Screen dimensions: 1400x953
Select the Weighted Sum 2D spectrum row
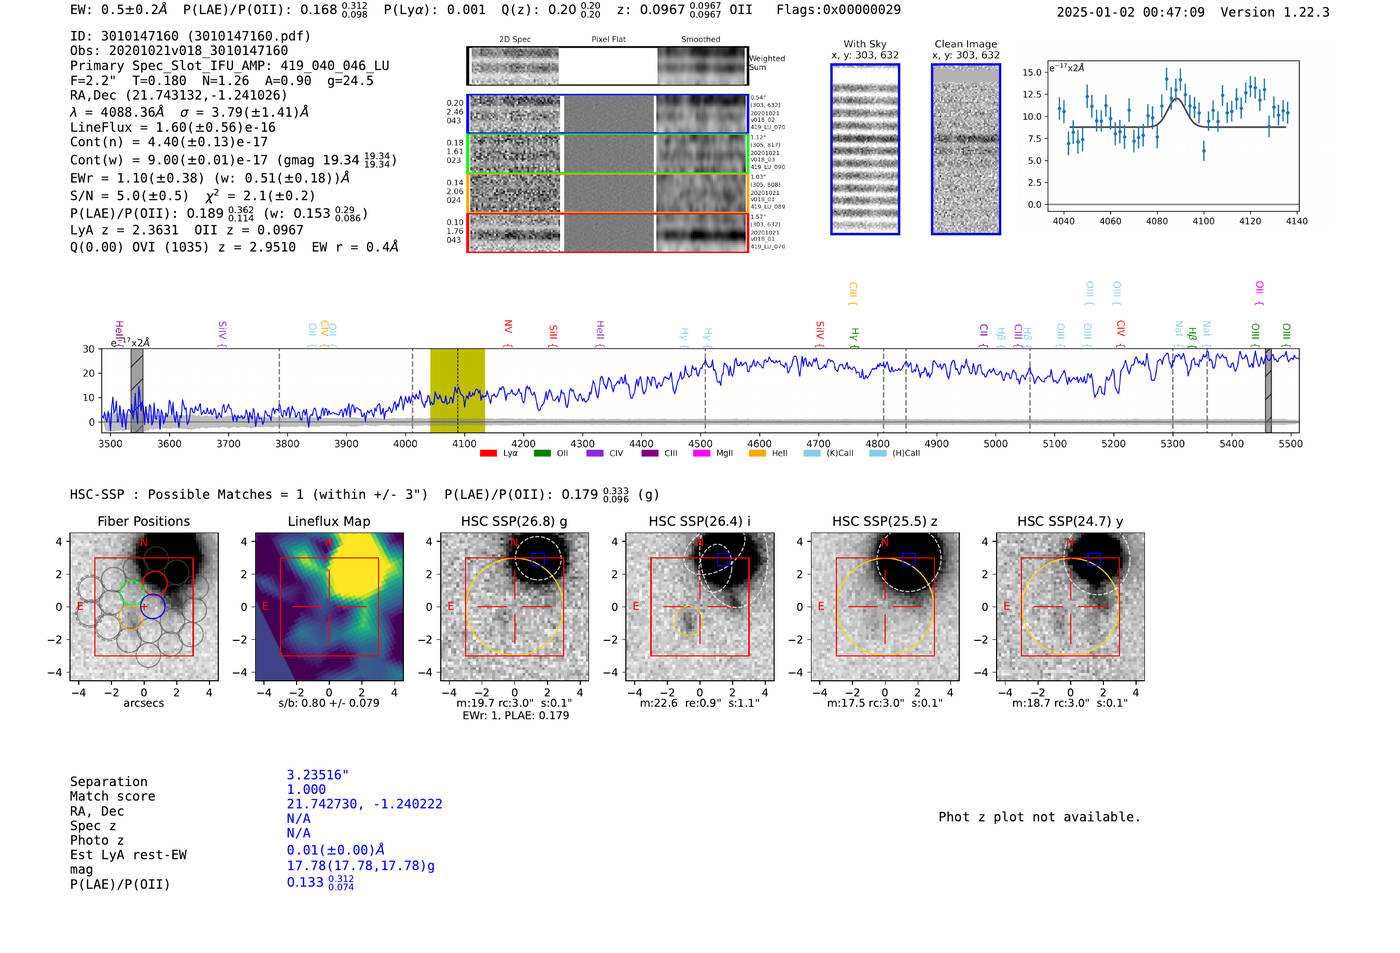point(607,66)
